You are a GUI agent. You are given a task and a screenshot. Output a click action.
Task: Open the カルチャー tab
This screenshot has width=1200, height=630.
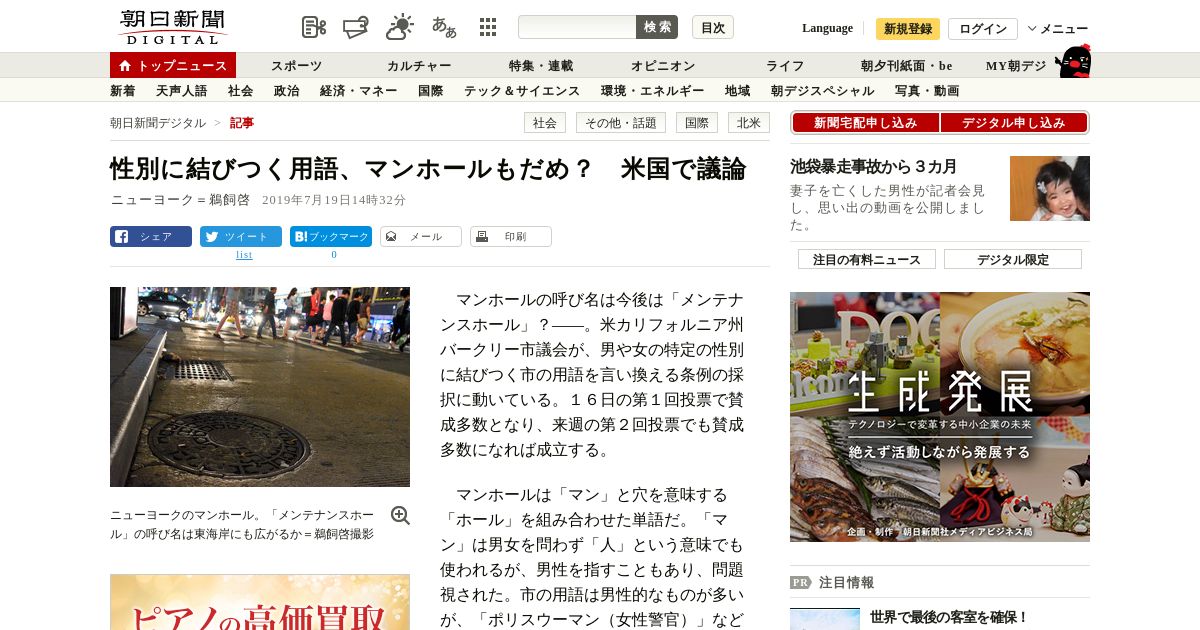(419, 66)
